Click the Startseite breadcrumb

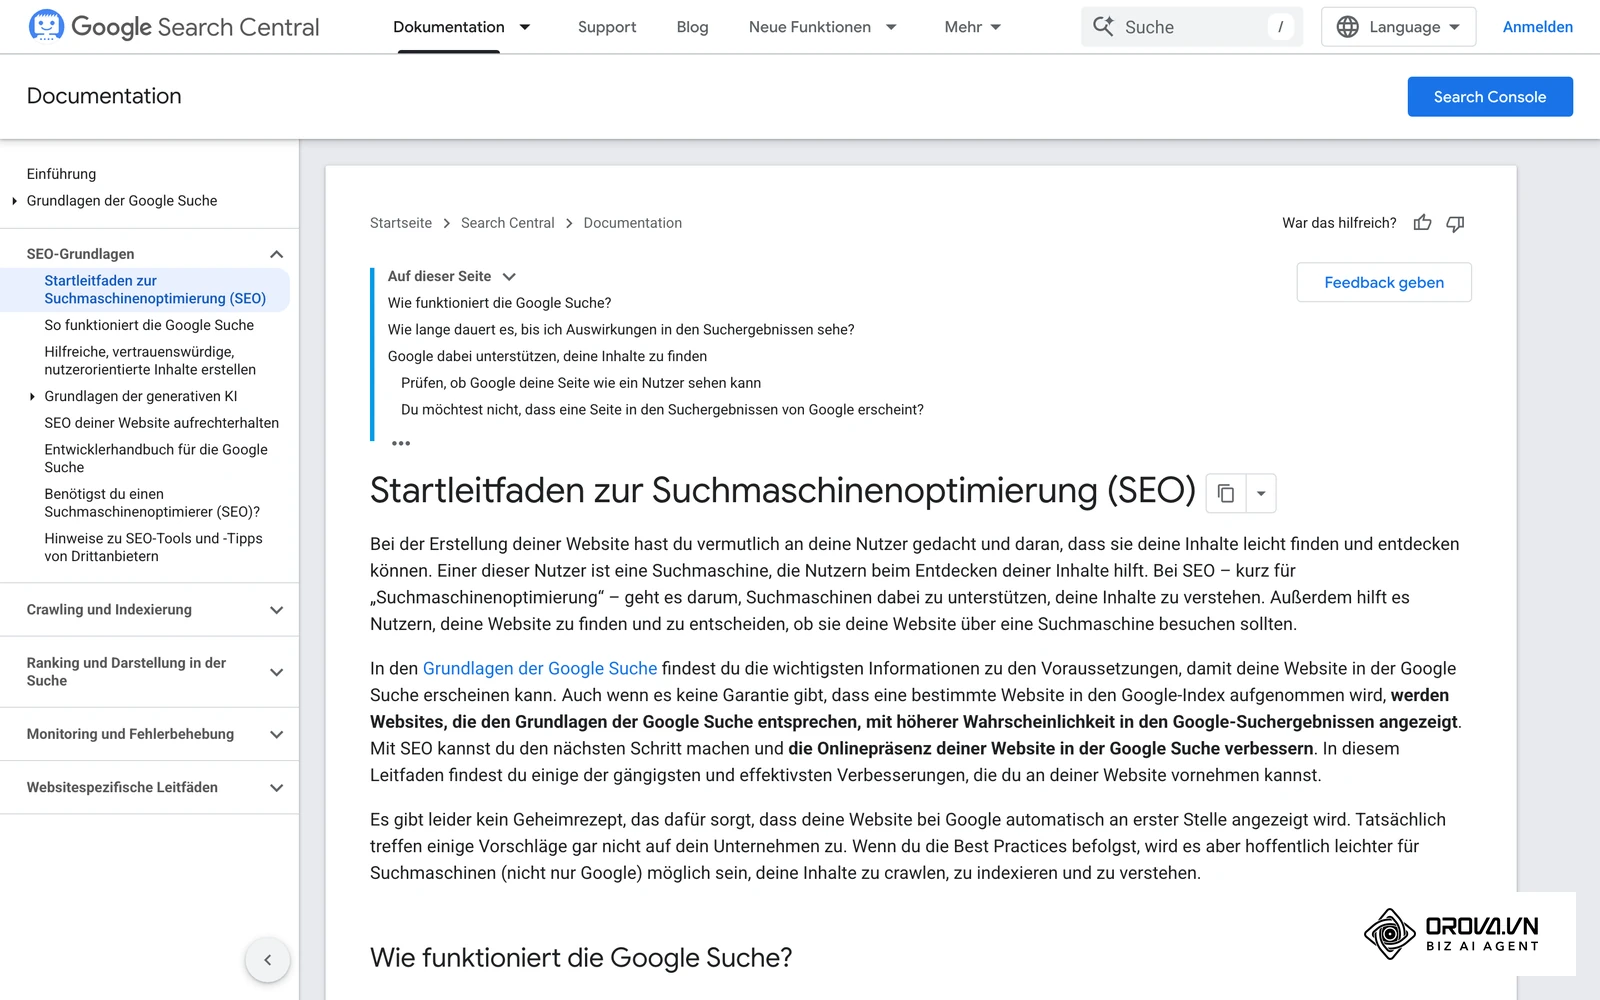[x=401, y=223]
